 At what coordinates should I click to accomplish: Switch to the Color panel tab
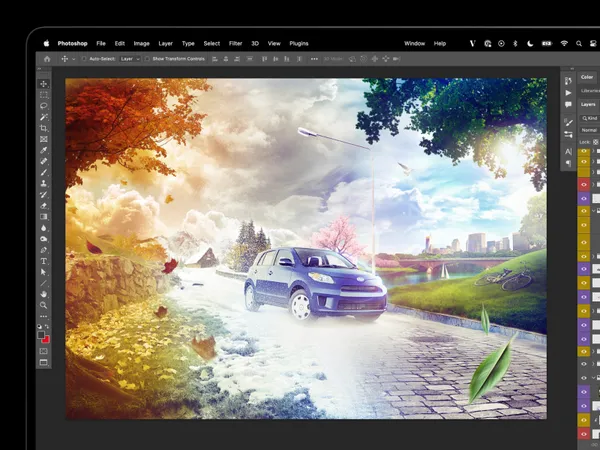587,77
